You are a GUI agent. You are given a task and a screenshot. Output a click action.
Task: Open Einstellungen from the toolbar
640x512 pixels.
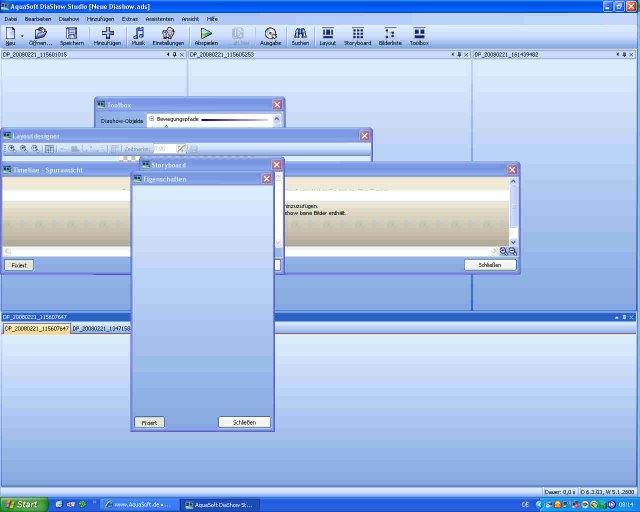click(167, 34)
